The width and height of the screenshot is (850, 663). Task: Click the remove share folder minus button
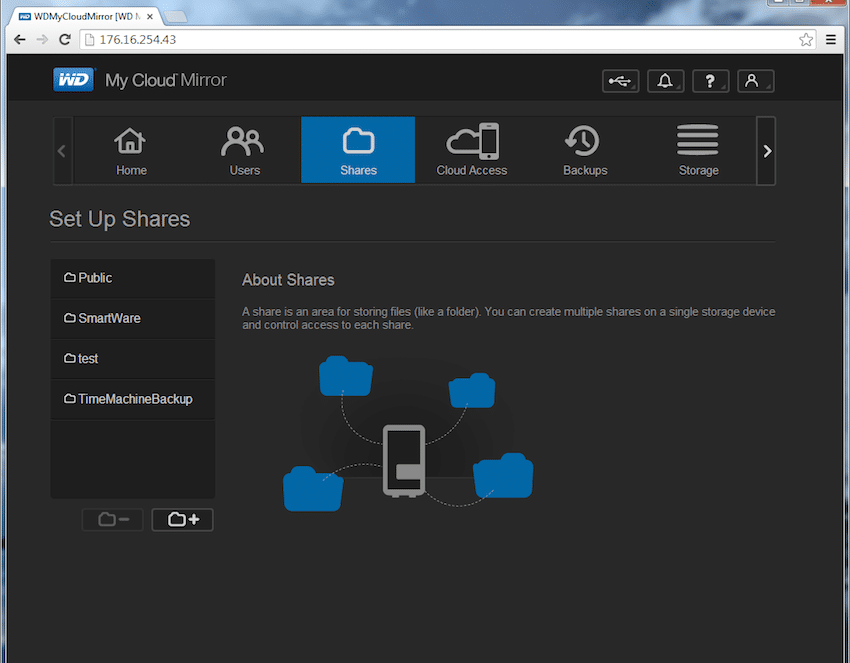click(x=113, y=519)
